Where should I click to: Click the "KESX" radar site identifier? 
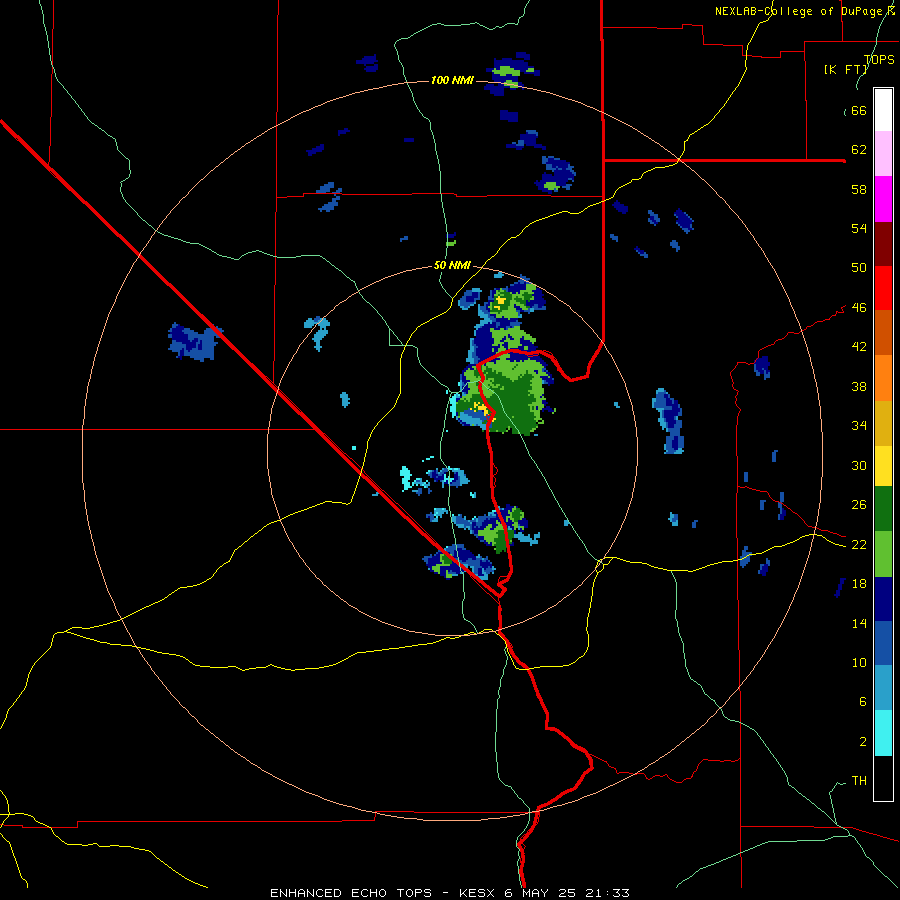(478, 893)
